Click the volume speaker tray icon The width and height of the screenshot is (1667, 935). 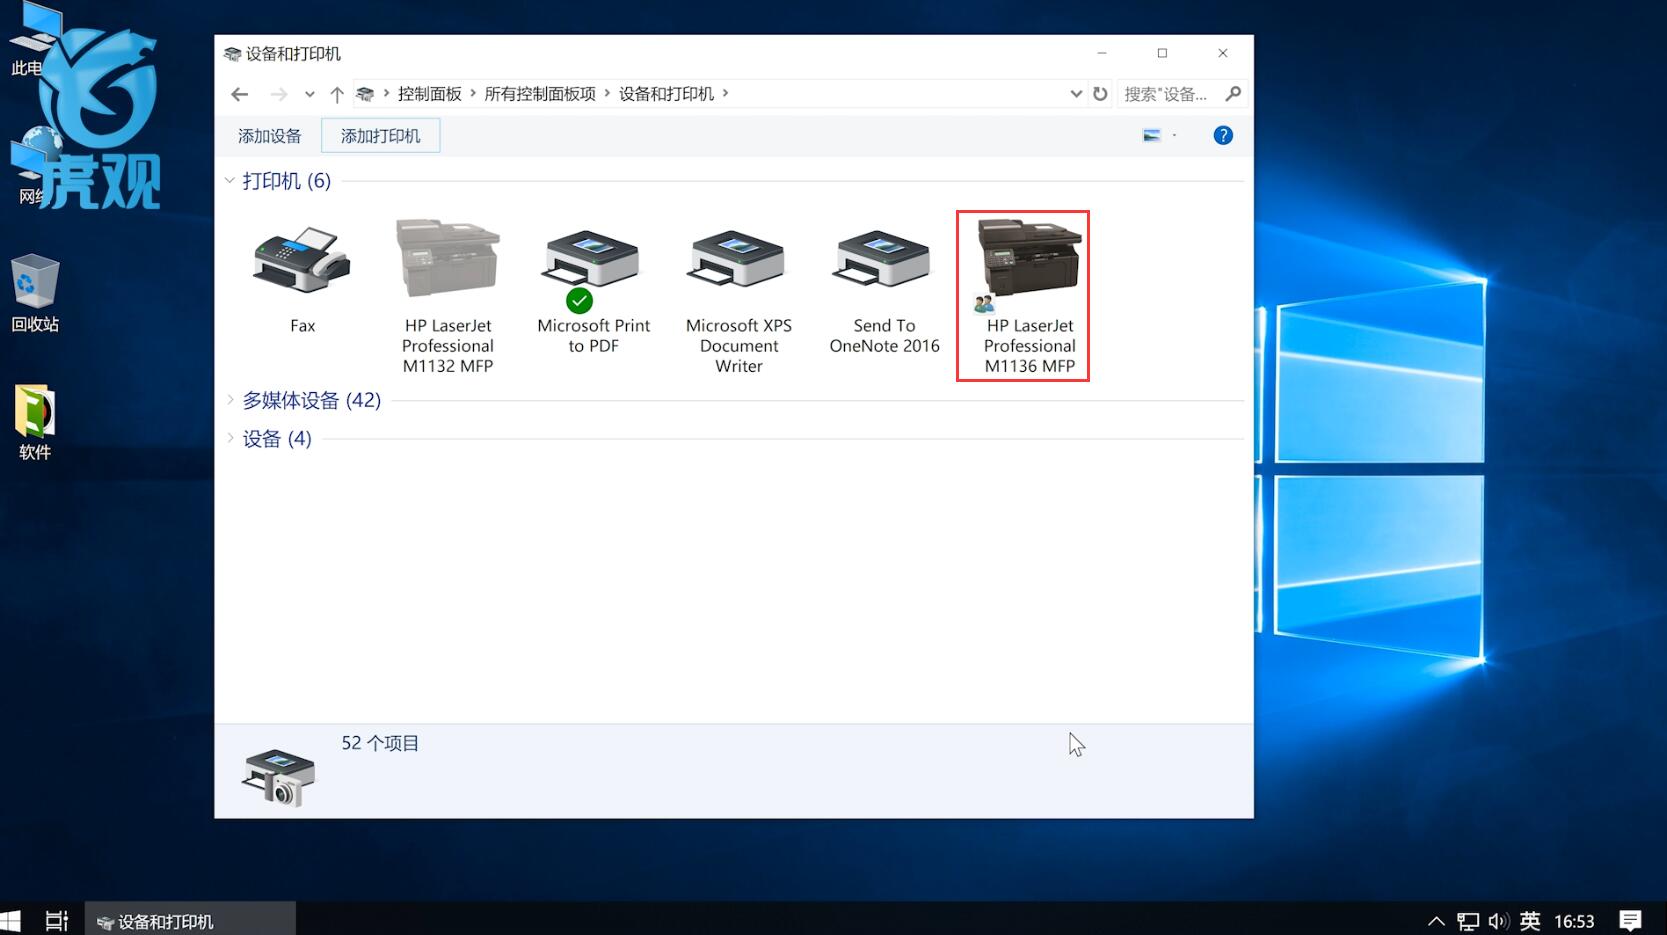pos(1498,921)
